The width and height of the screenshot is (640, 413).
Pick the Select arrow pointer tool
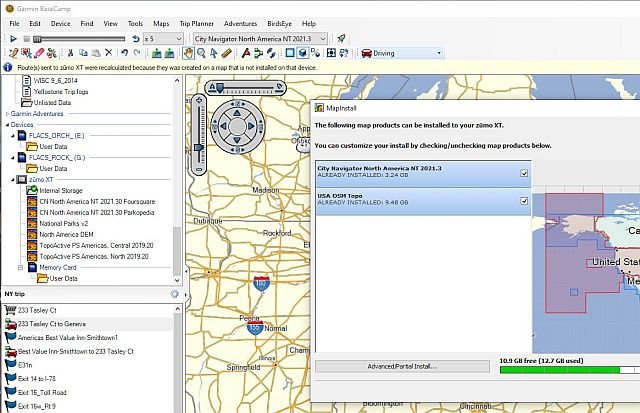pyautogui.click(x=213, y=53)
